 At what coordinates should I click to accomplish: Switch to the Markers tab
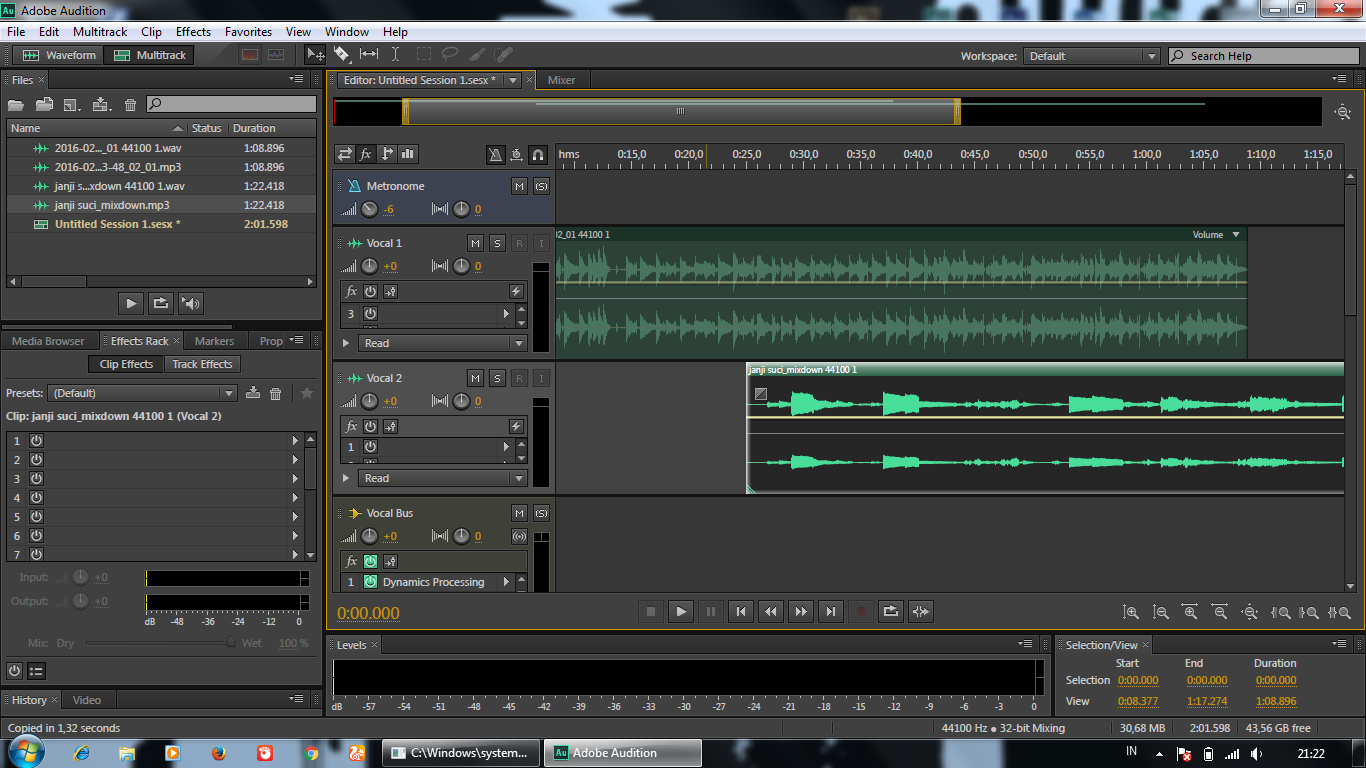point(214,341)
